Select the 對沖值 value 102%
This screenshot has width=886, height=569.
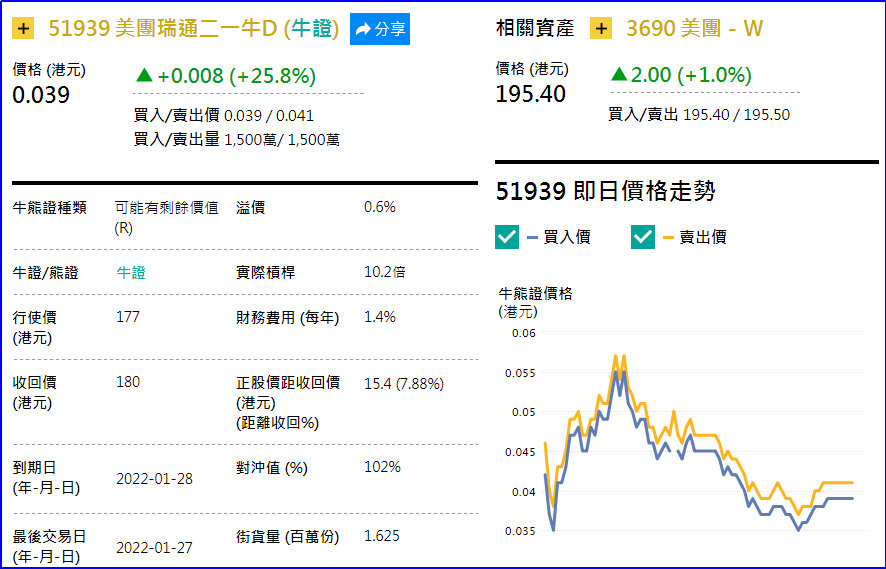[x=382, y=467]
